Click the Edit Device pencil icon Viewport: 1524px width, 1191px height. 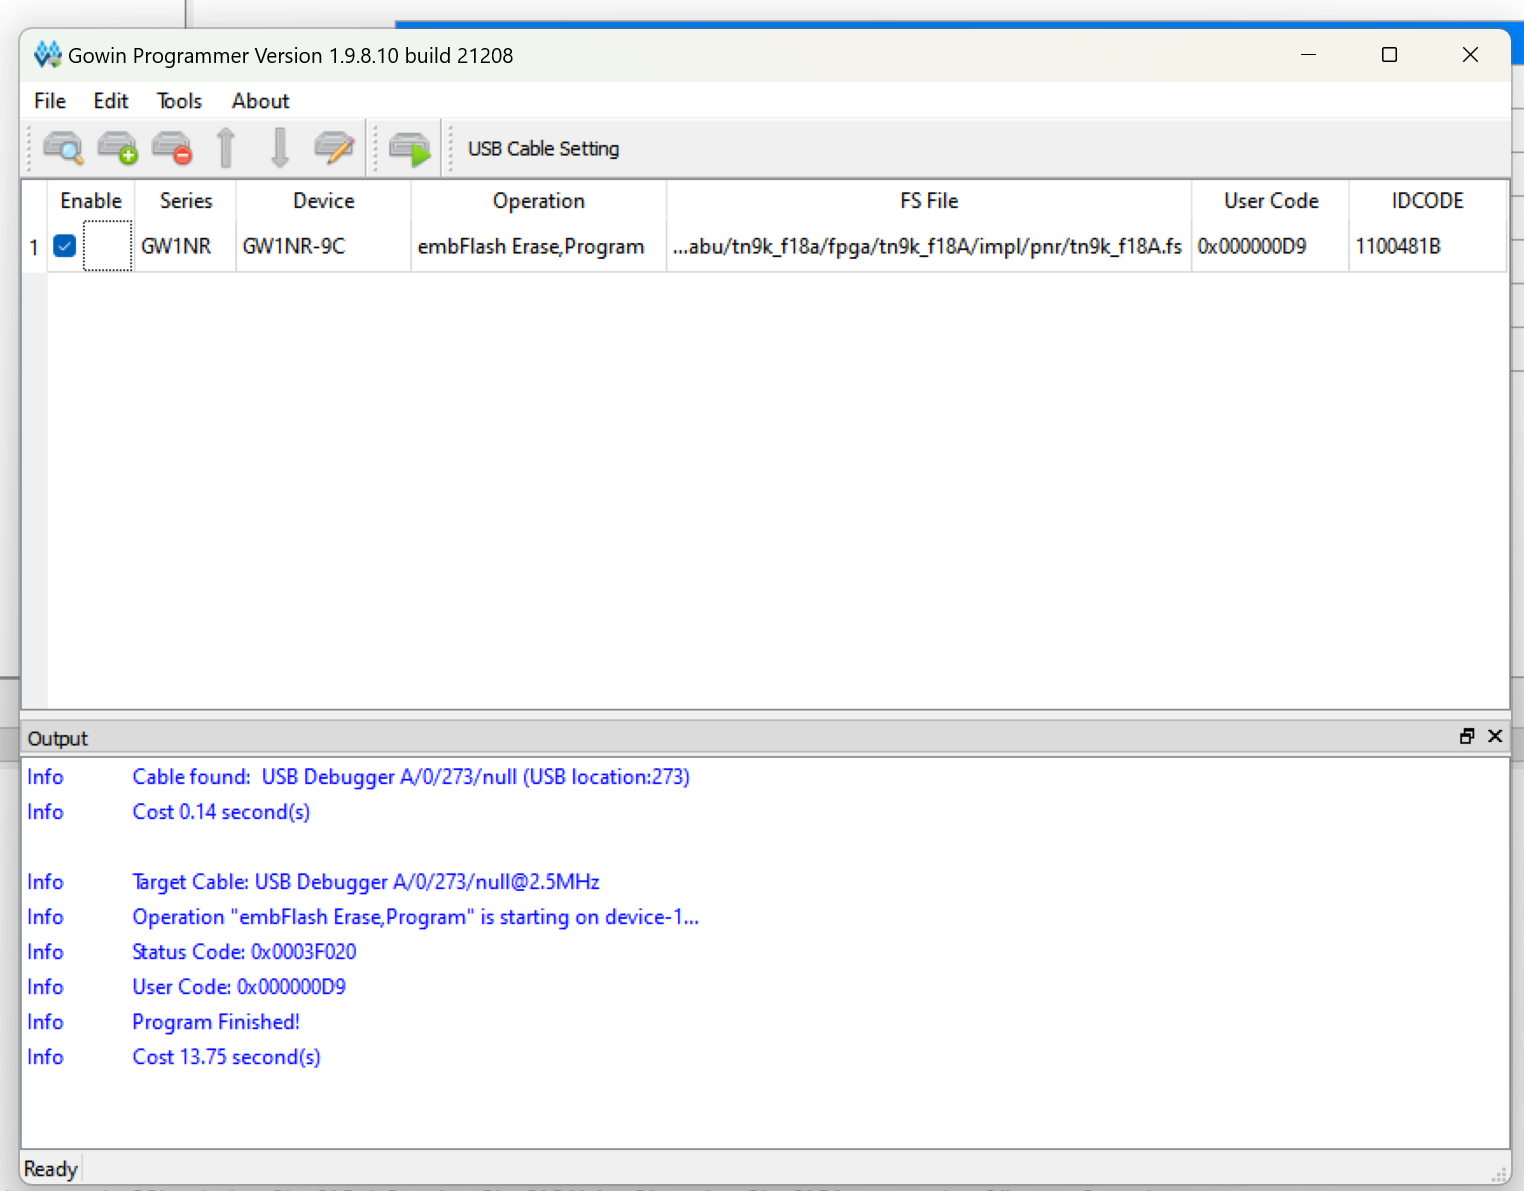click(334, 148)
